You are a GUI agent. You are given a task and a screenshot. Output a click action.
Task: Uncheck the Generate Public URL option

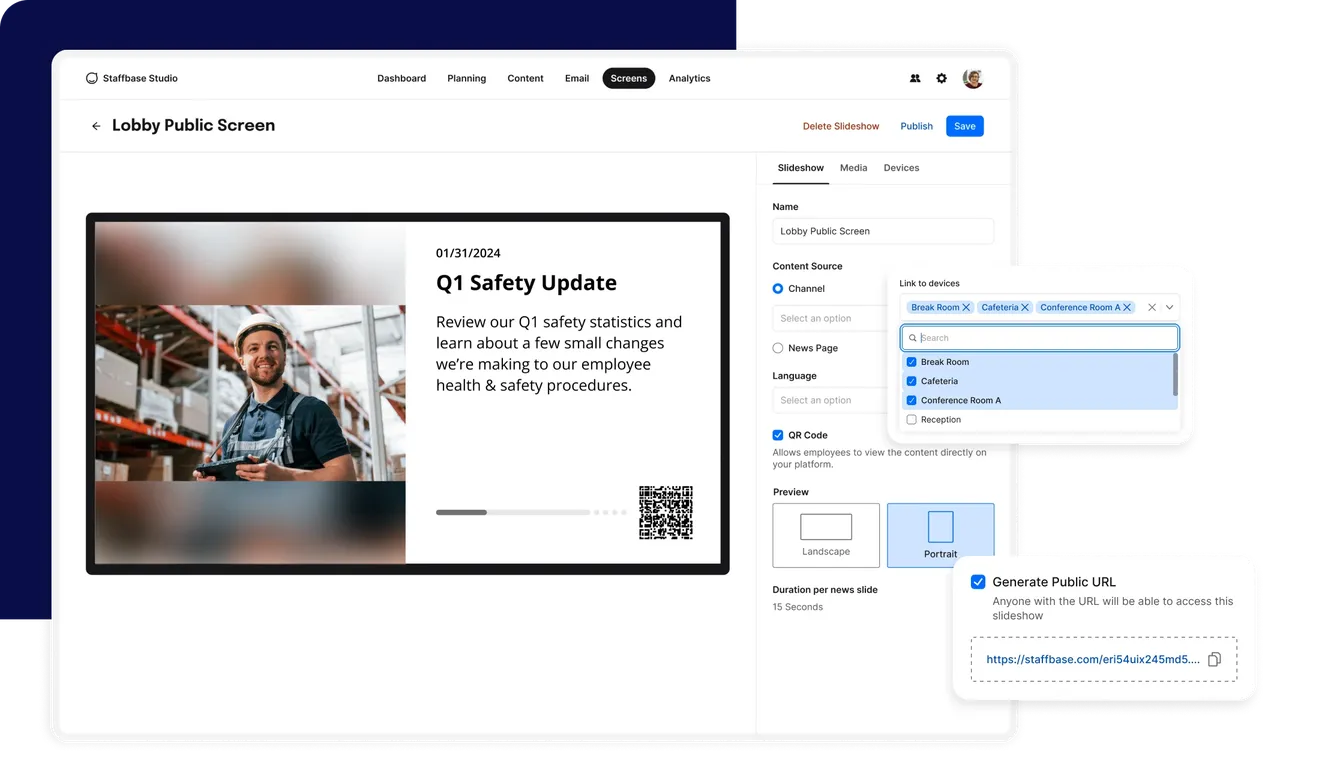[x=977, y=581]
